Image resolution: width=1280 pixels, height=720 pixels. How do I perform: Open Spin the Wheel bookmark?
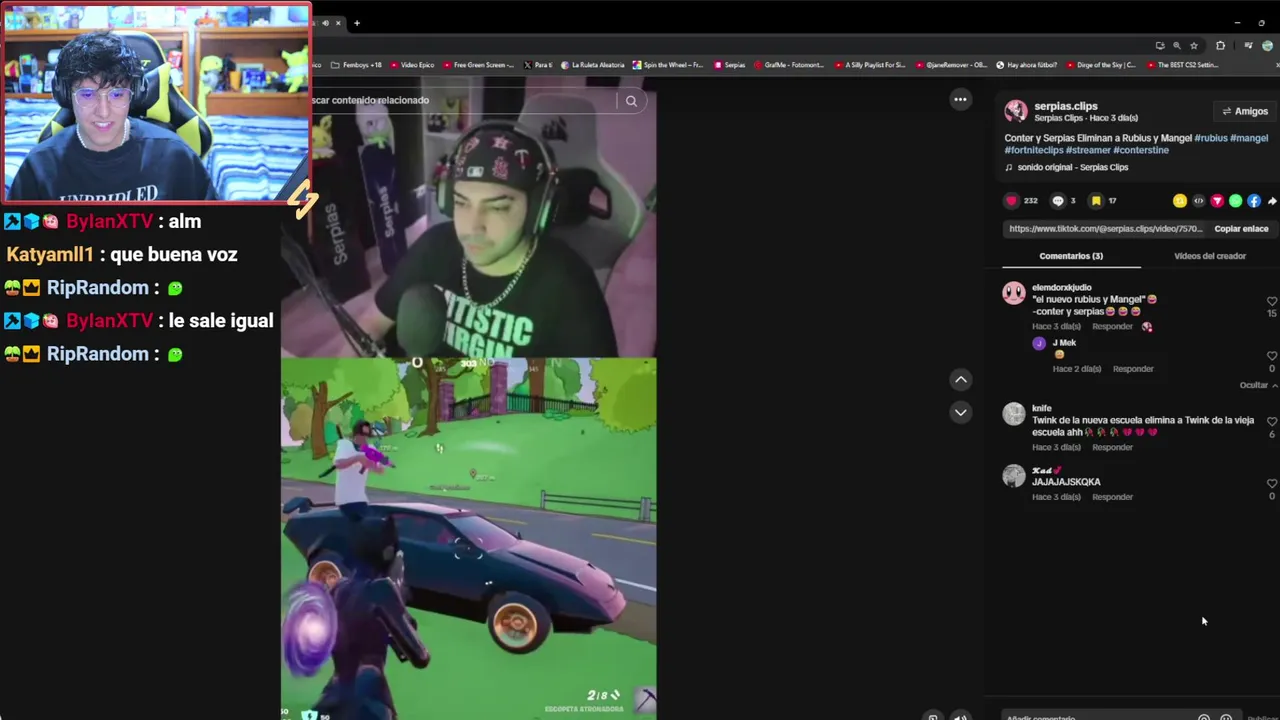click(668, 65)
